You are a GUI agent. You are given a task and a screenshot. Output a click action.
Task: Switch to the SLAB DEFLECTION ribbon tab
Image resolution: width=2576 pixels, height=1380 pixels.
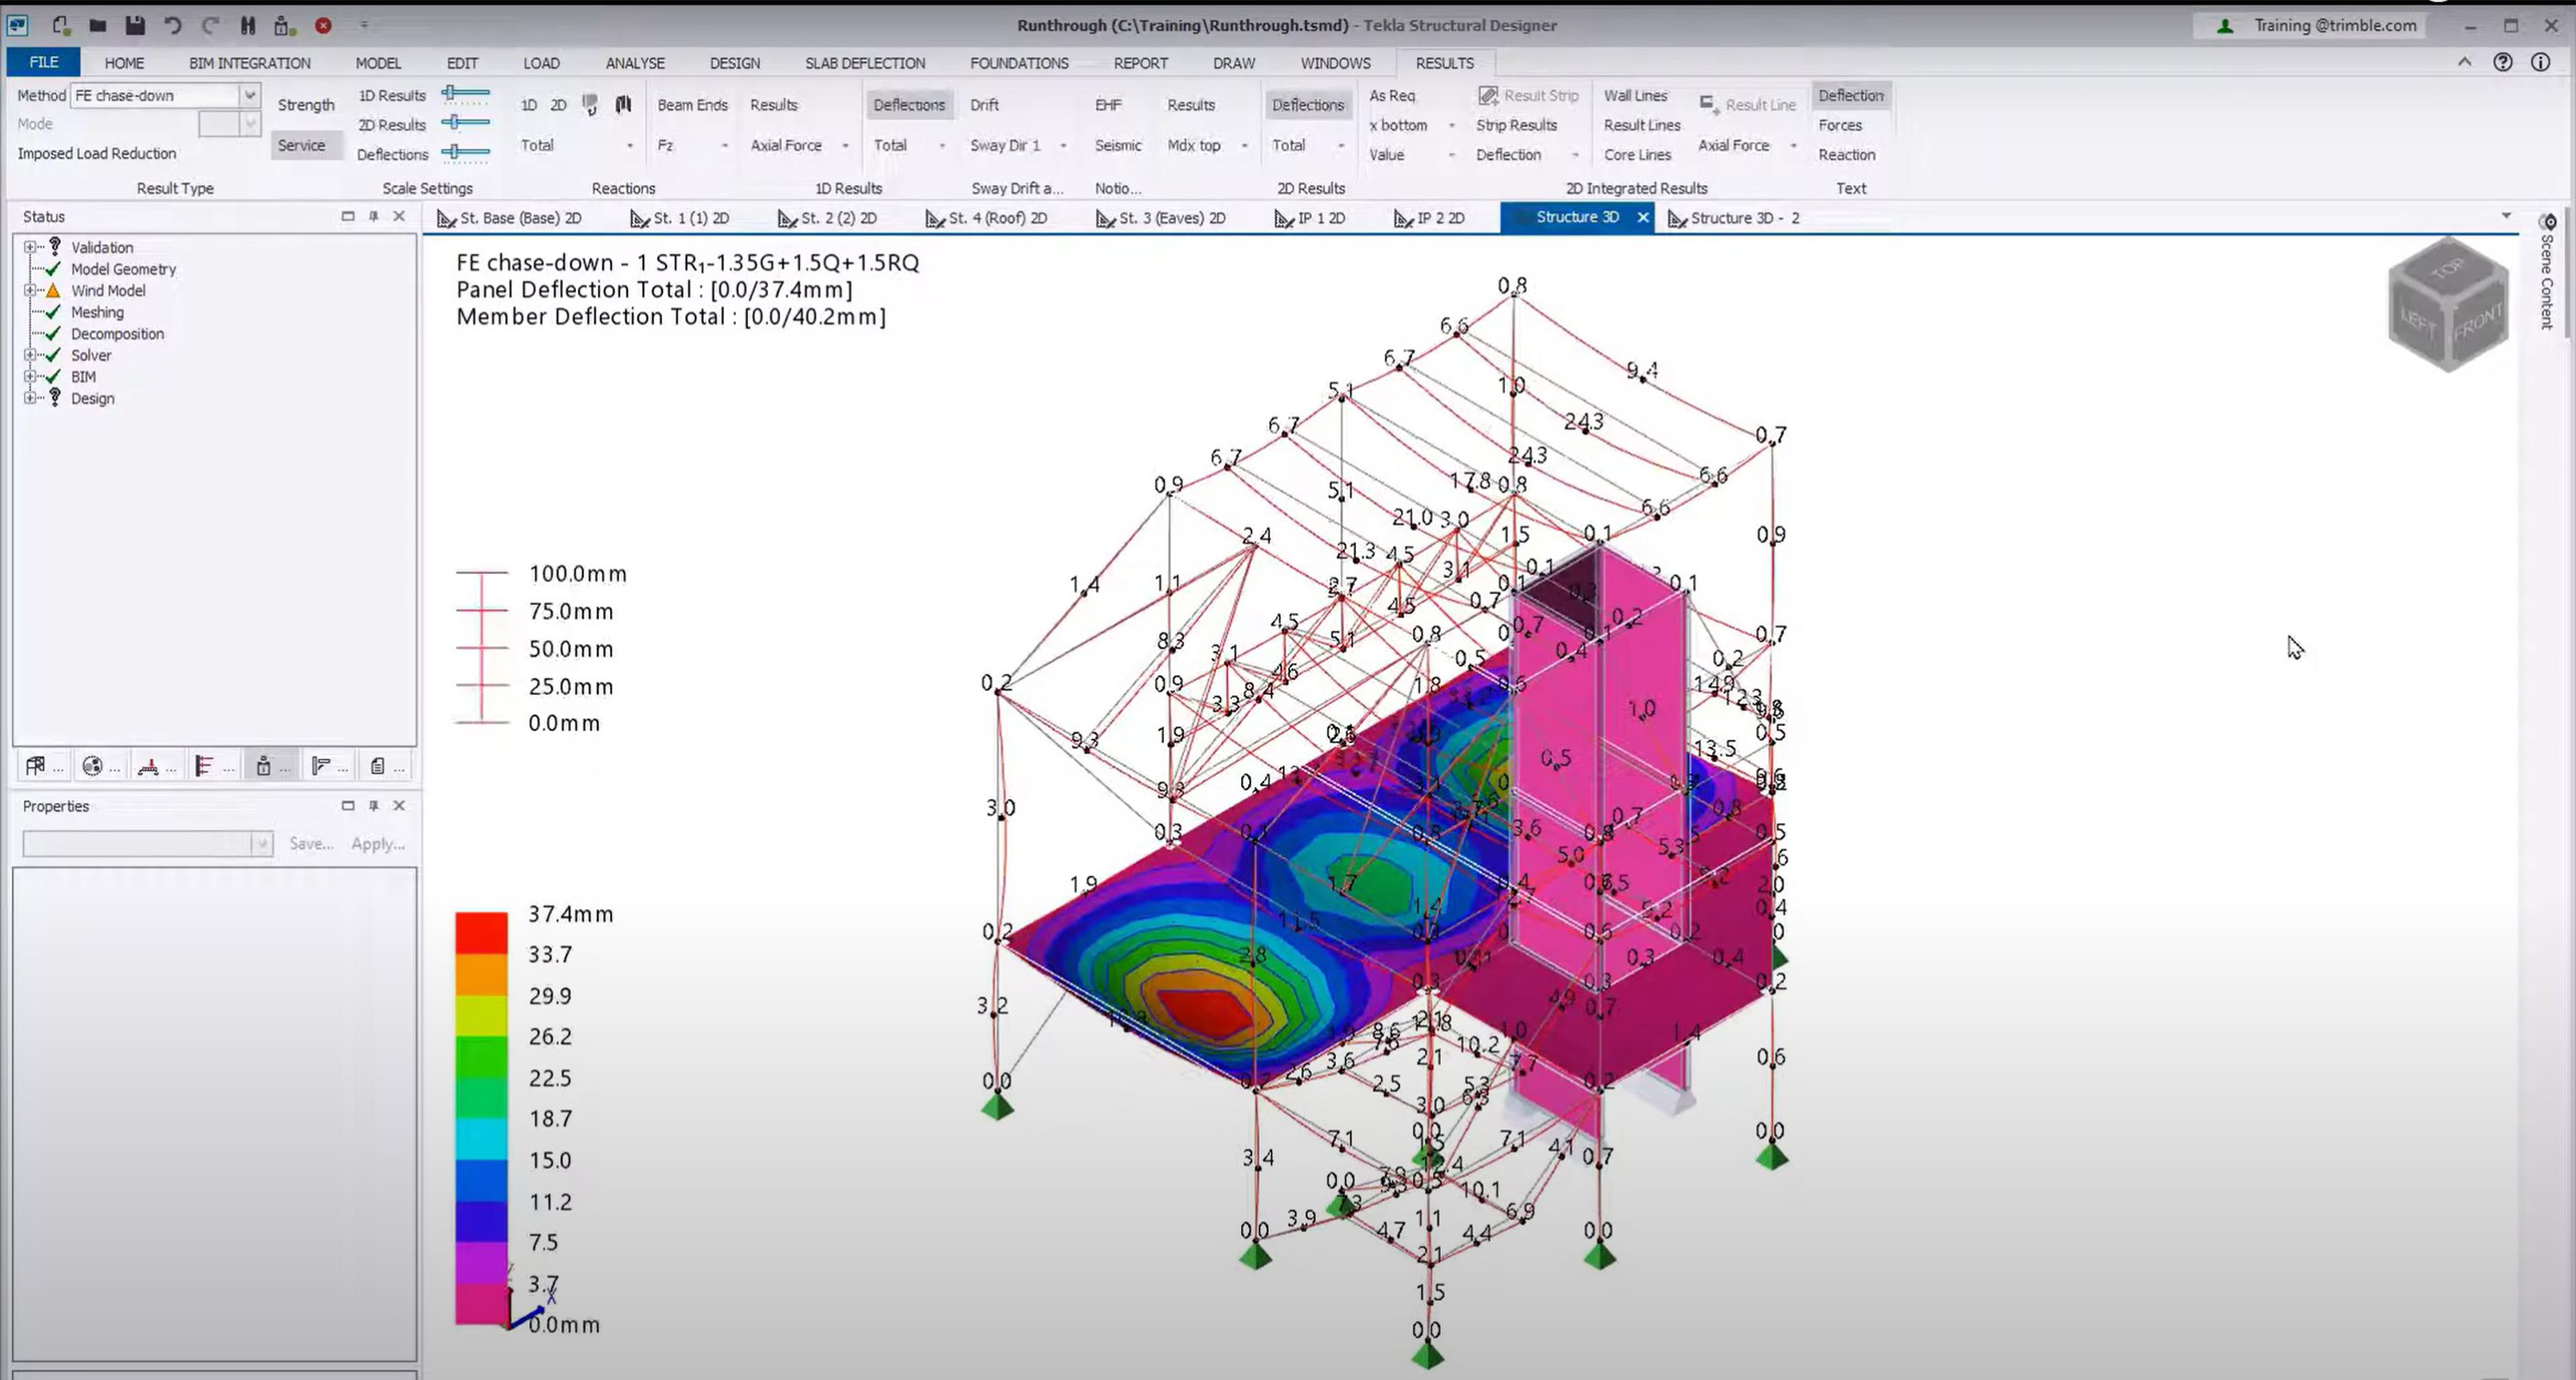(864, 62)
